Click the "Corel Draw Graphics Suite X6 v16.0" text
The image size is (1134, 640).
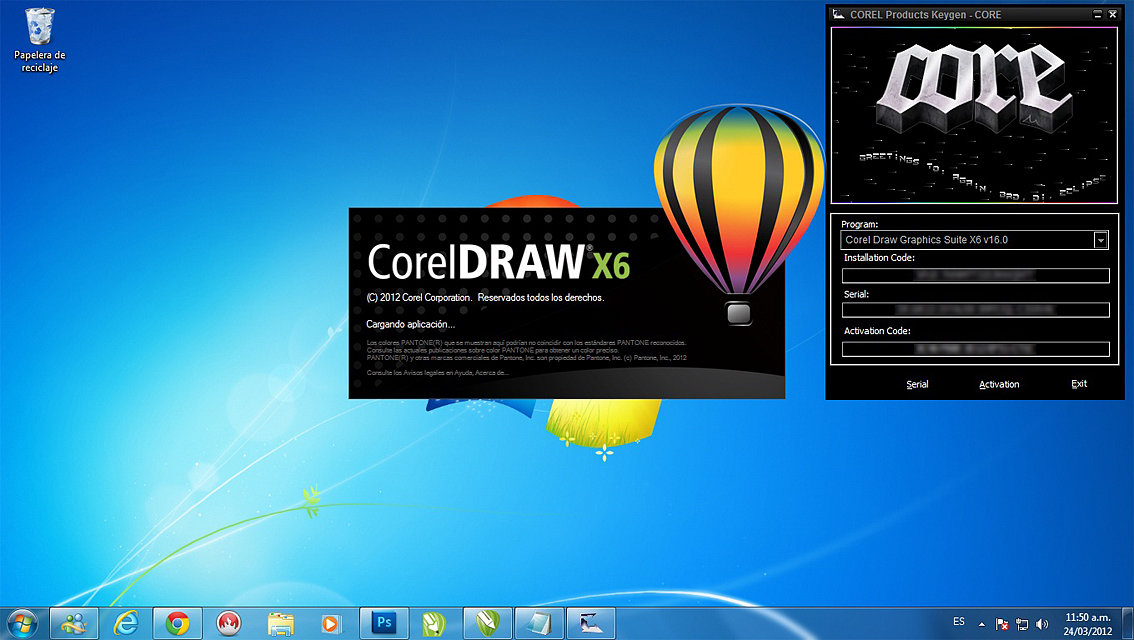tap(926, 239)
